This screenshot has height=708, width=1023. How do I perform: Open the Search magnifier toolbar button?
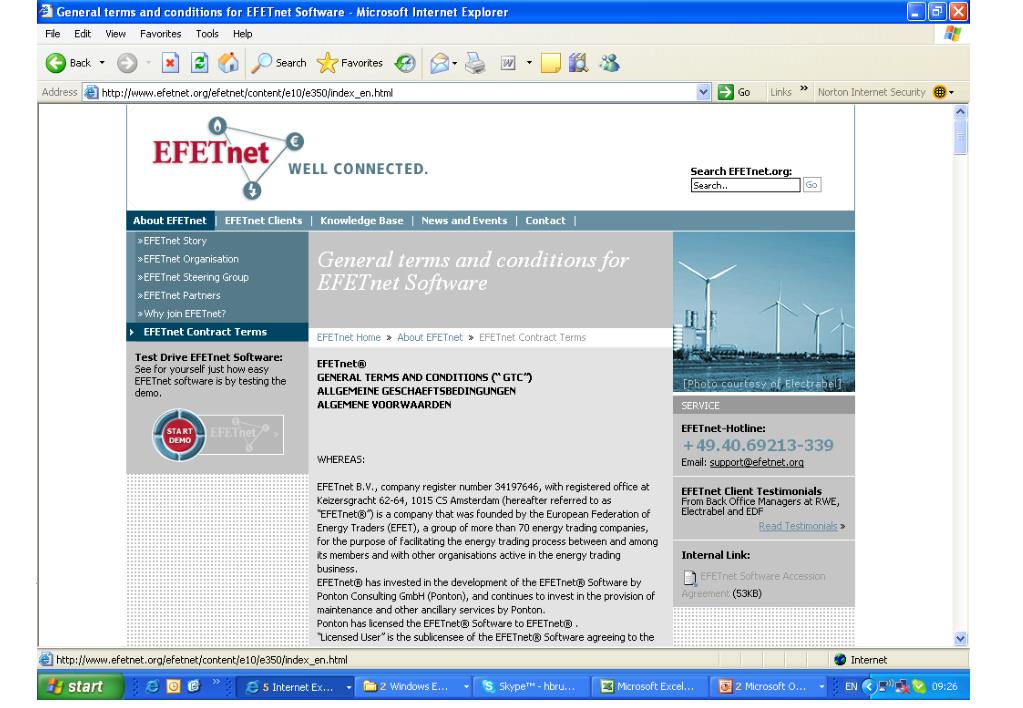[x=279, y=63]
